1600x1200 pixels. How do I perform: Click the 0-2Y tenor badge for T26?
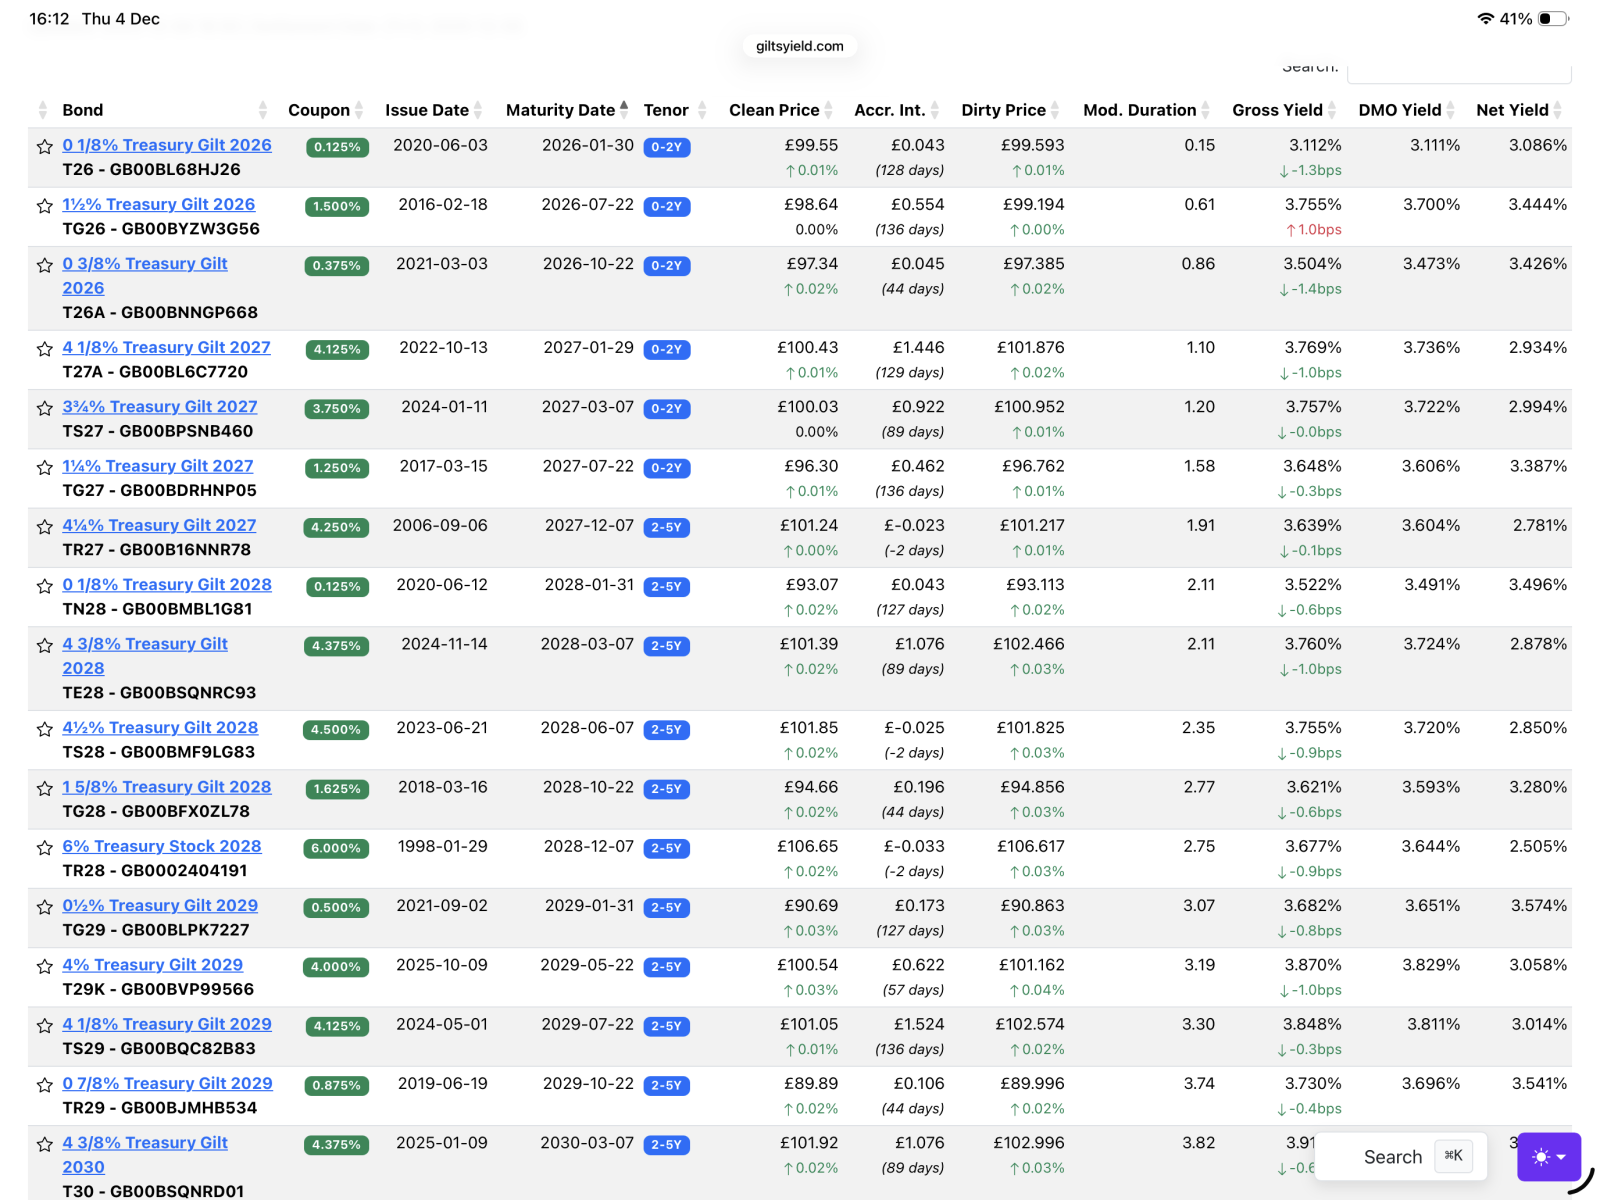pyautogui.click(x=666, y=147)
